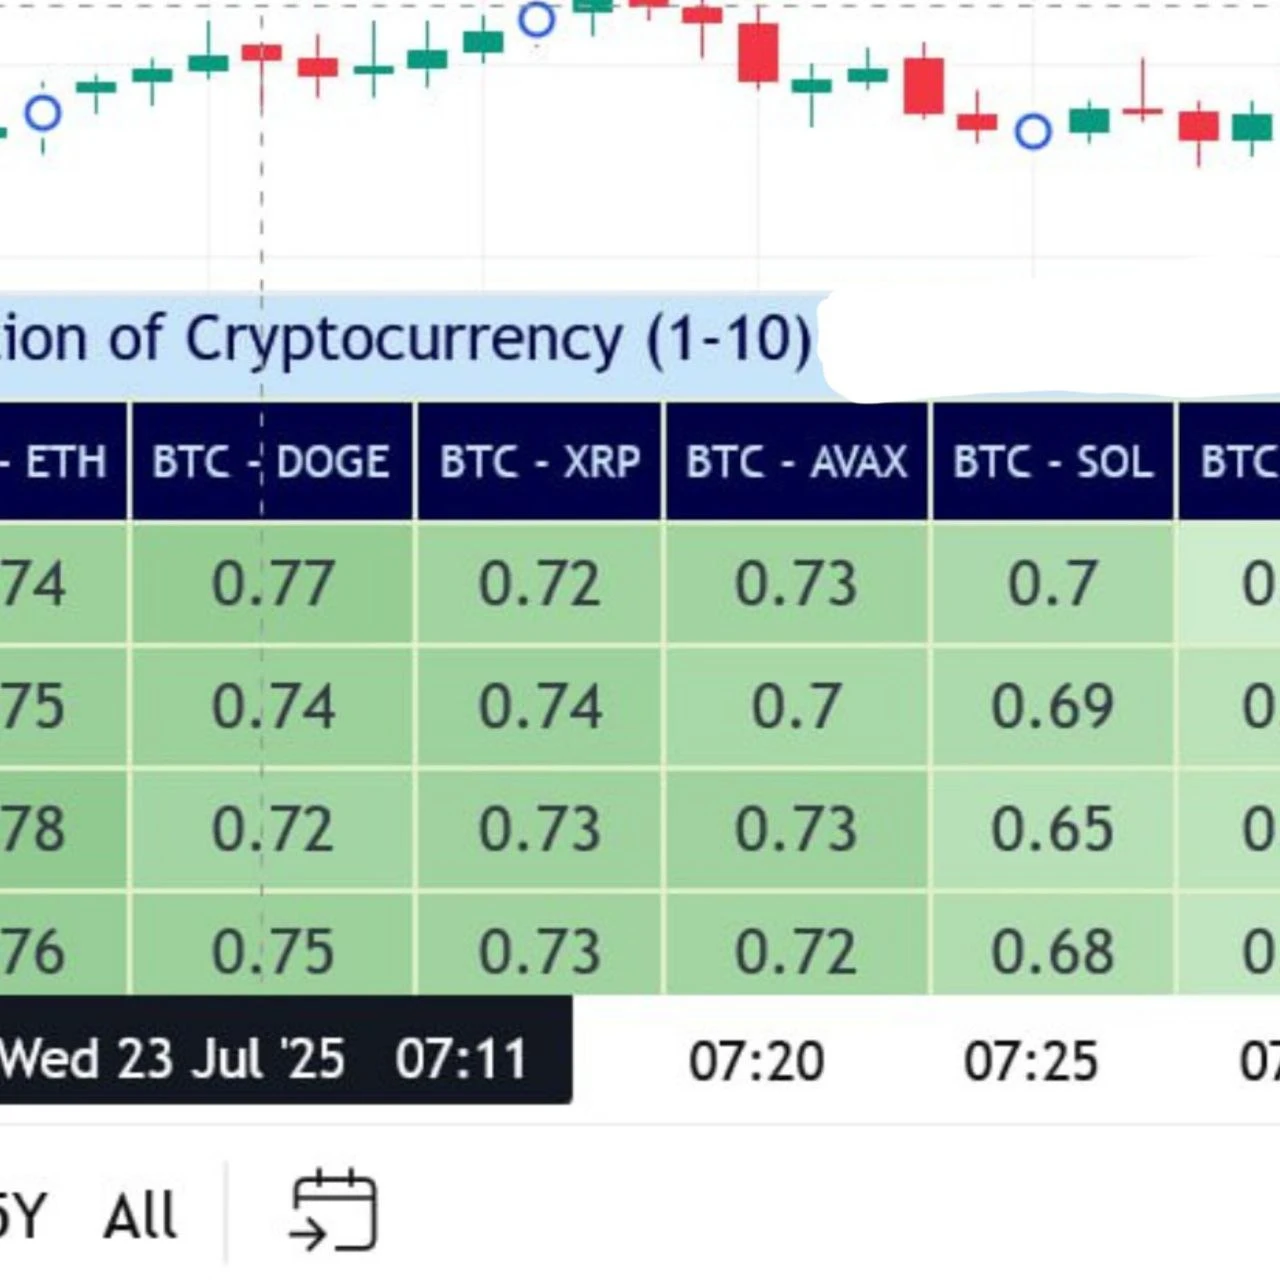Click the BTC - DOGE column header
The width and height of the screenshot is (1280, 1280).
pos(271,462)
